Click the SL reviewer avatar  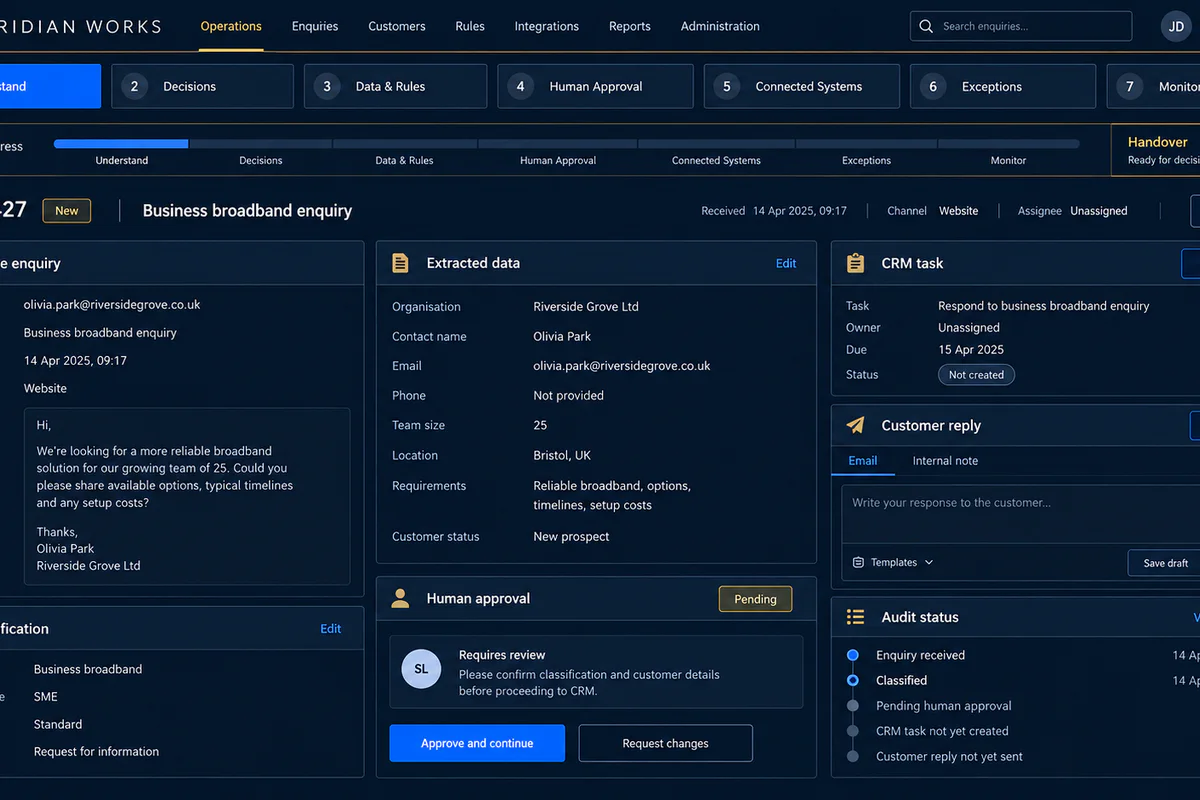tap(421, 669)
